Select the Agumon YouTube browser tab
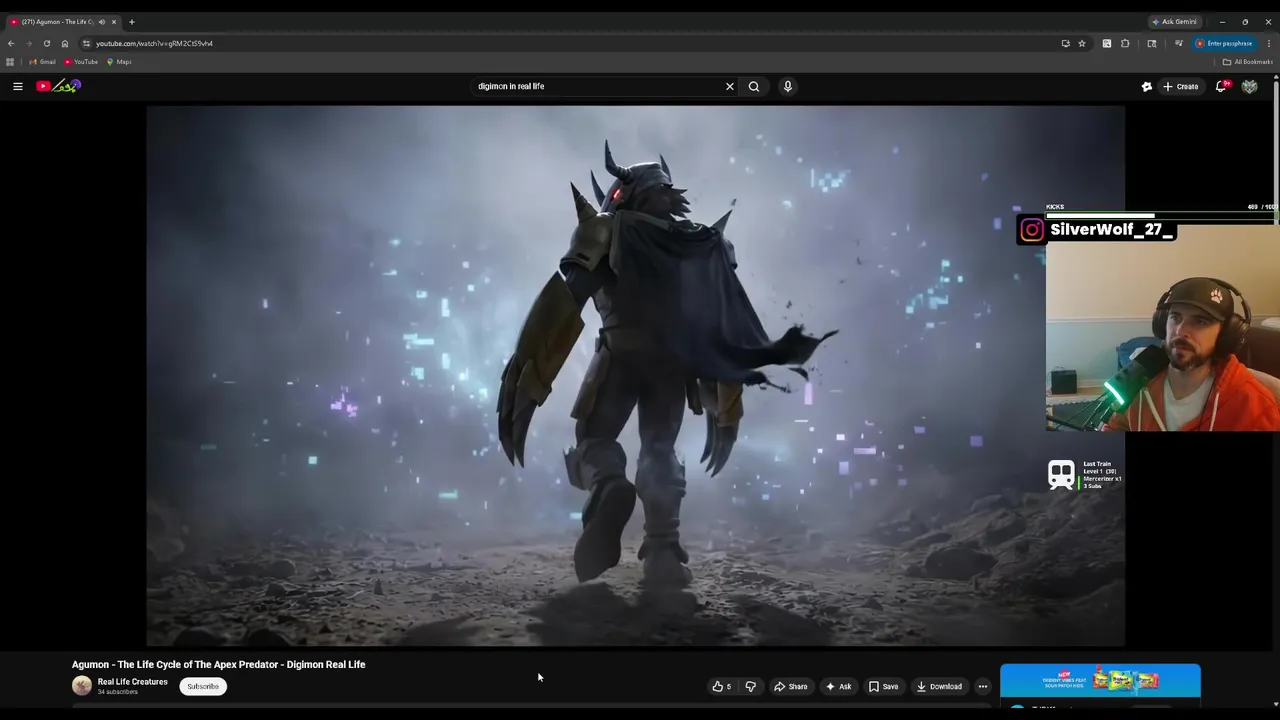Viewport: 1280px width, 720px height. click(57, 21)
